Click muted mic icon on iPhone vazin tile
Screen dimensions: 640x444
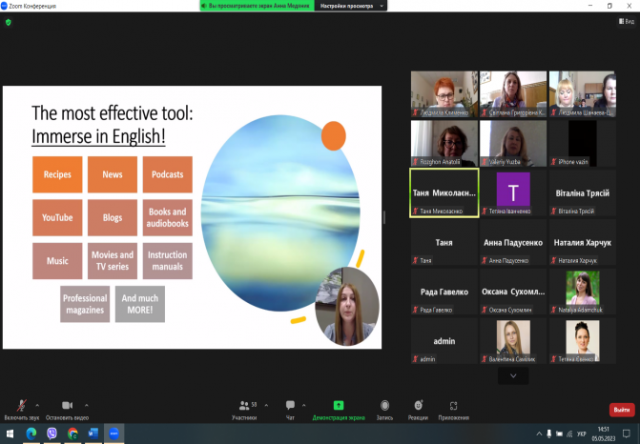tap(554, 162)
